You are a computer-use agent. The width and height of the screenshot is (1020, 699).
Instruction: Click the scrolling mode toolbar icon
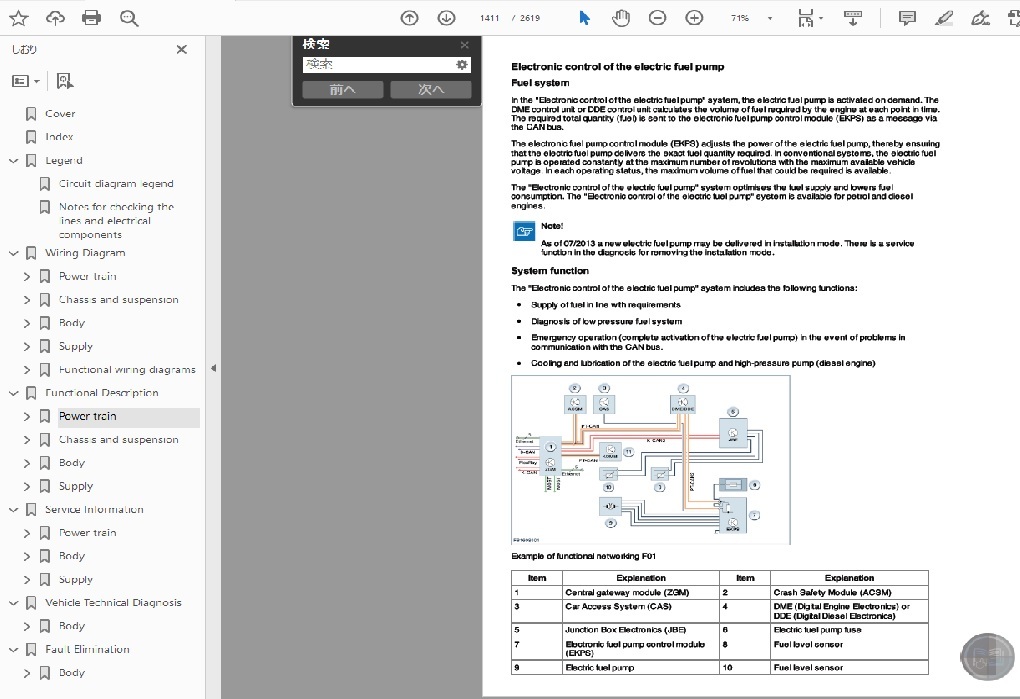853,18
